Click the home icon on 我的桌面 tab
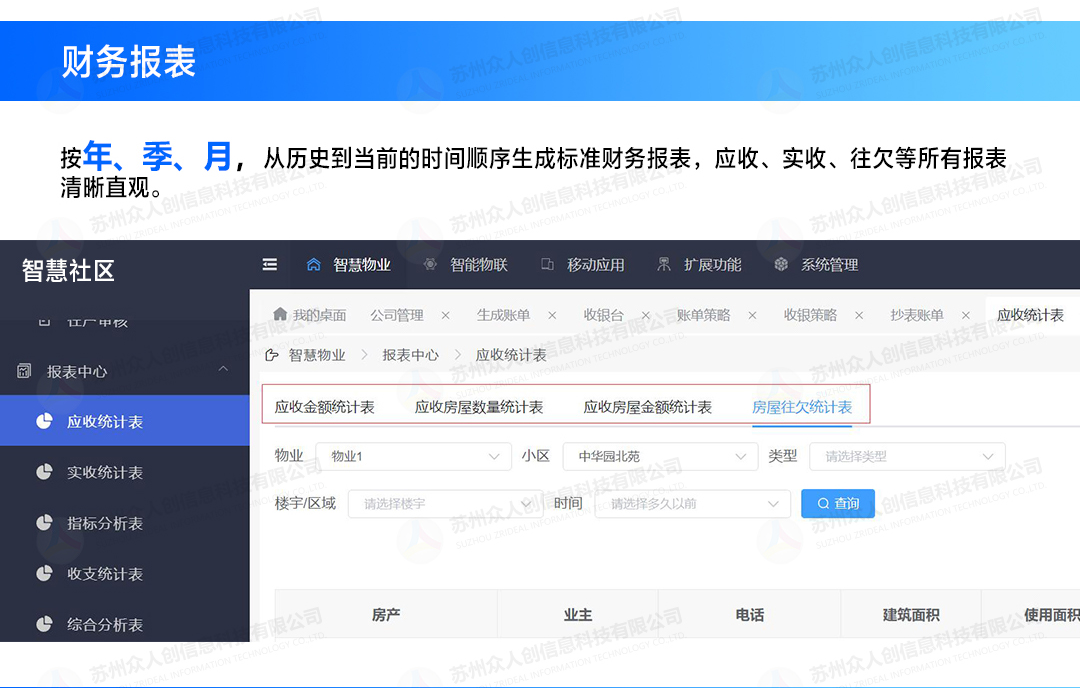 coord(280,315)
